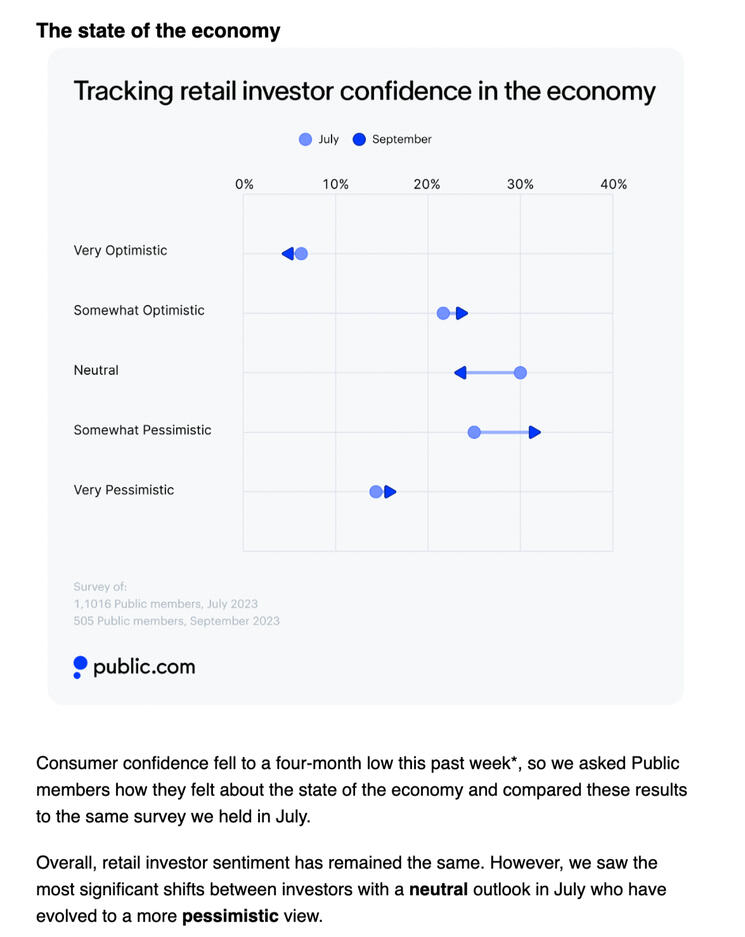The height and width of the screenshot is (937, 745).
Task: Select the Very Pessimistic July dot
Action: point(376,492)
